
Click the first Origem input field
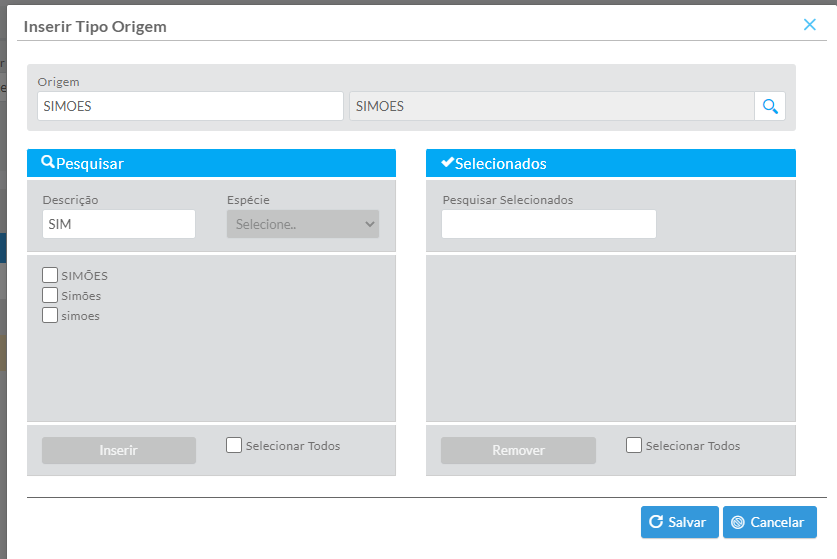[x=190, y=106]
